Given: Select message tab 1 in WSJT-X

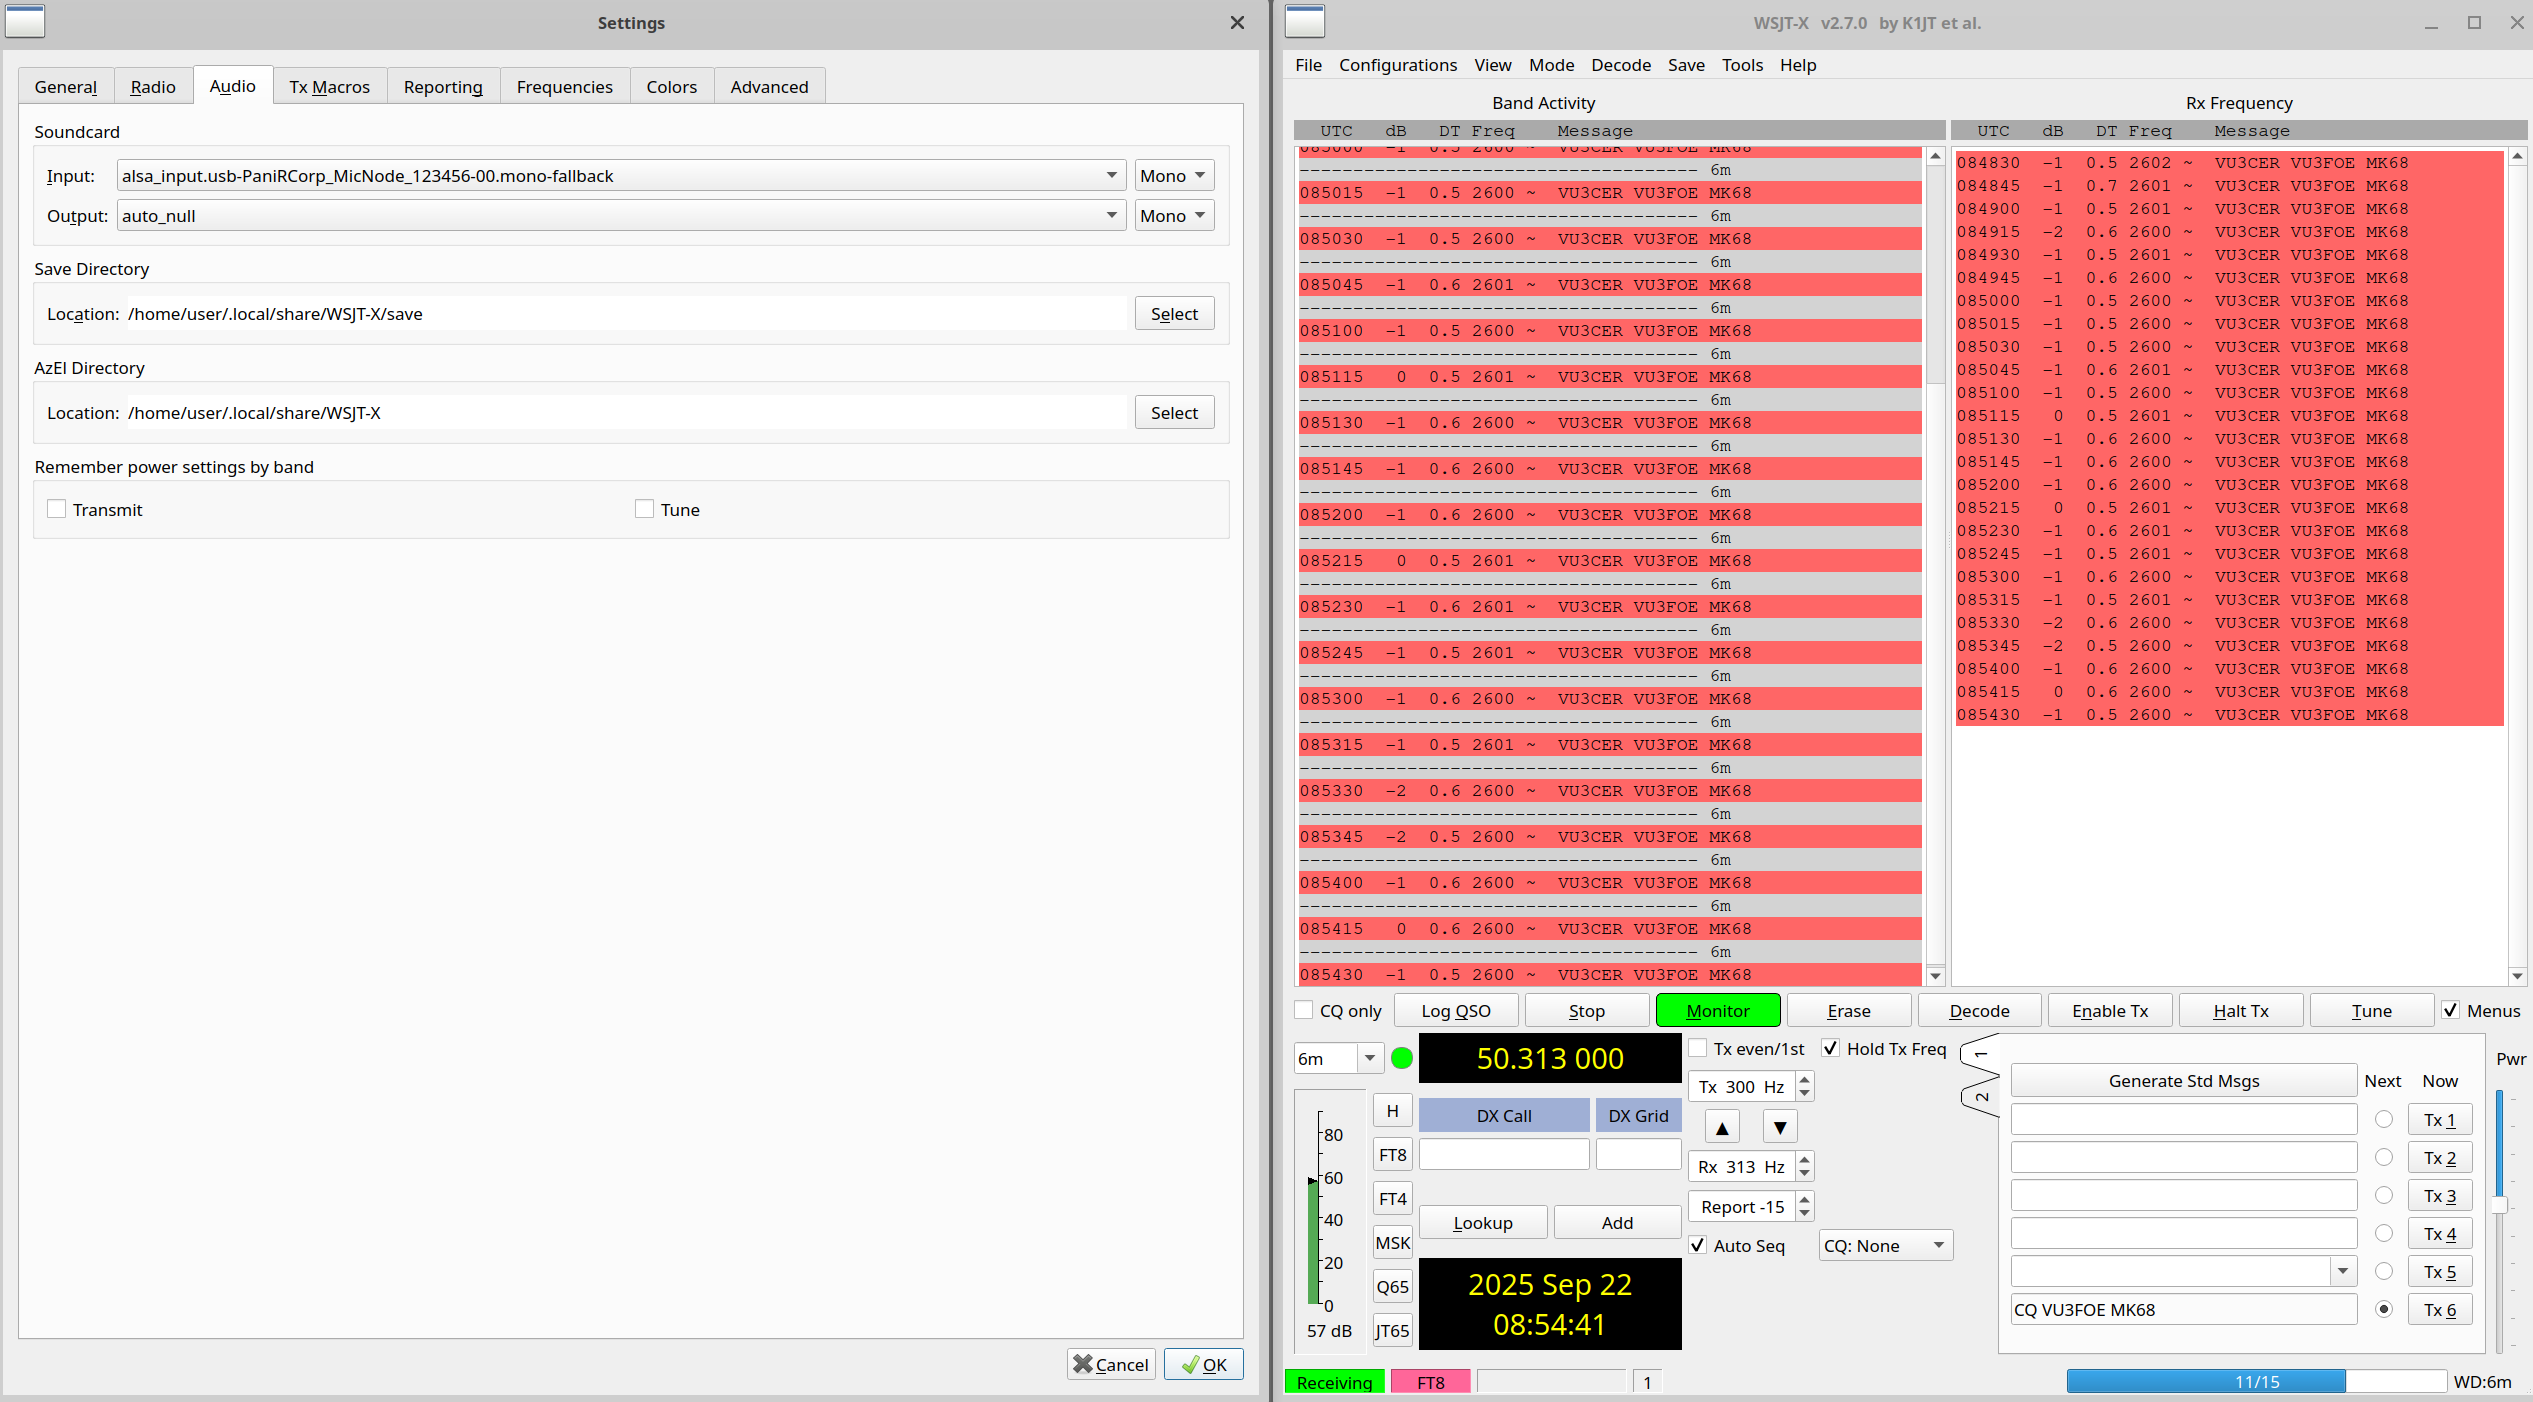Looking at the screenshot, I should tap(1980, 1054).
